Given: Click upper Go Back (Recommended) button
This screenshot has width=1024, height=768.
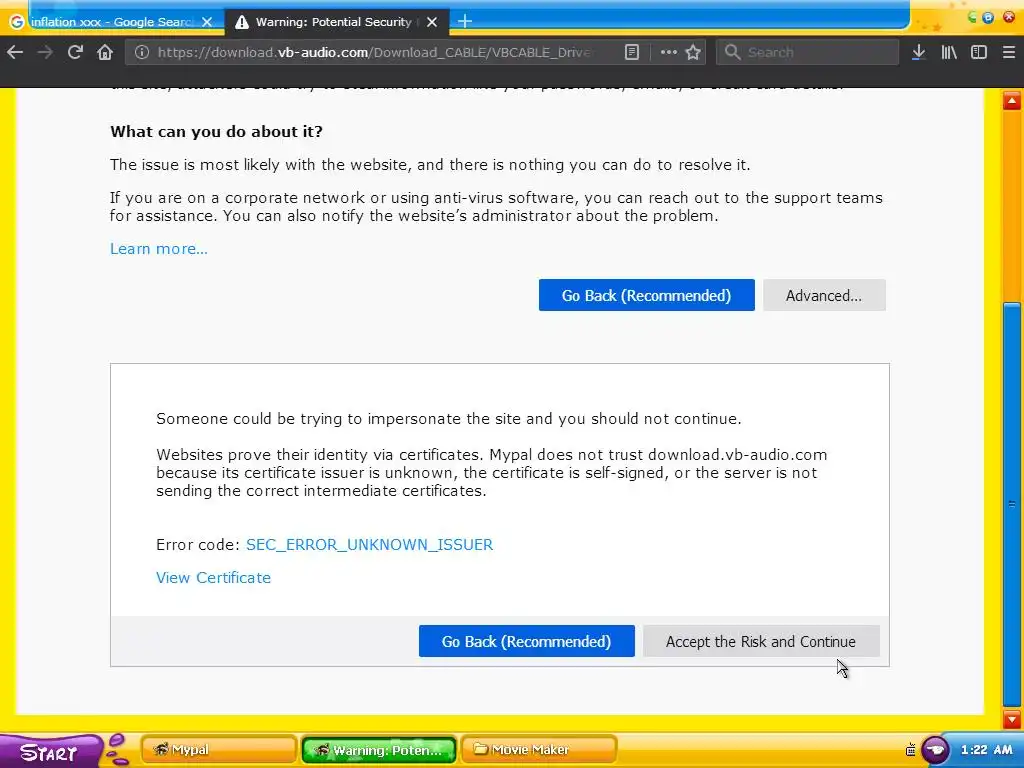Looking at the screenshot, I should [x=647, y=295].
